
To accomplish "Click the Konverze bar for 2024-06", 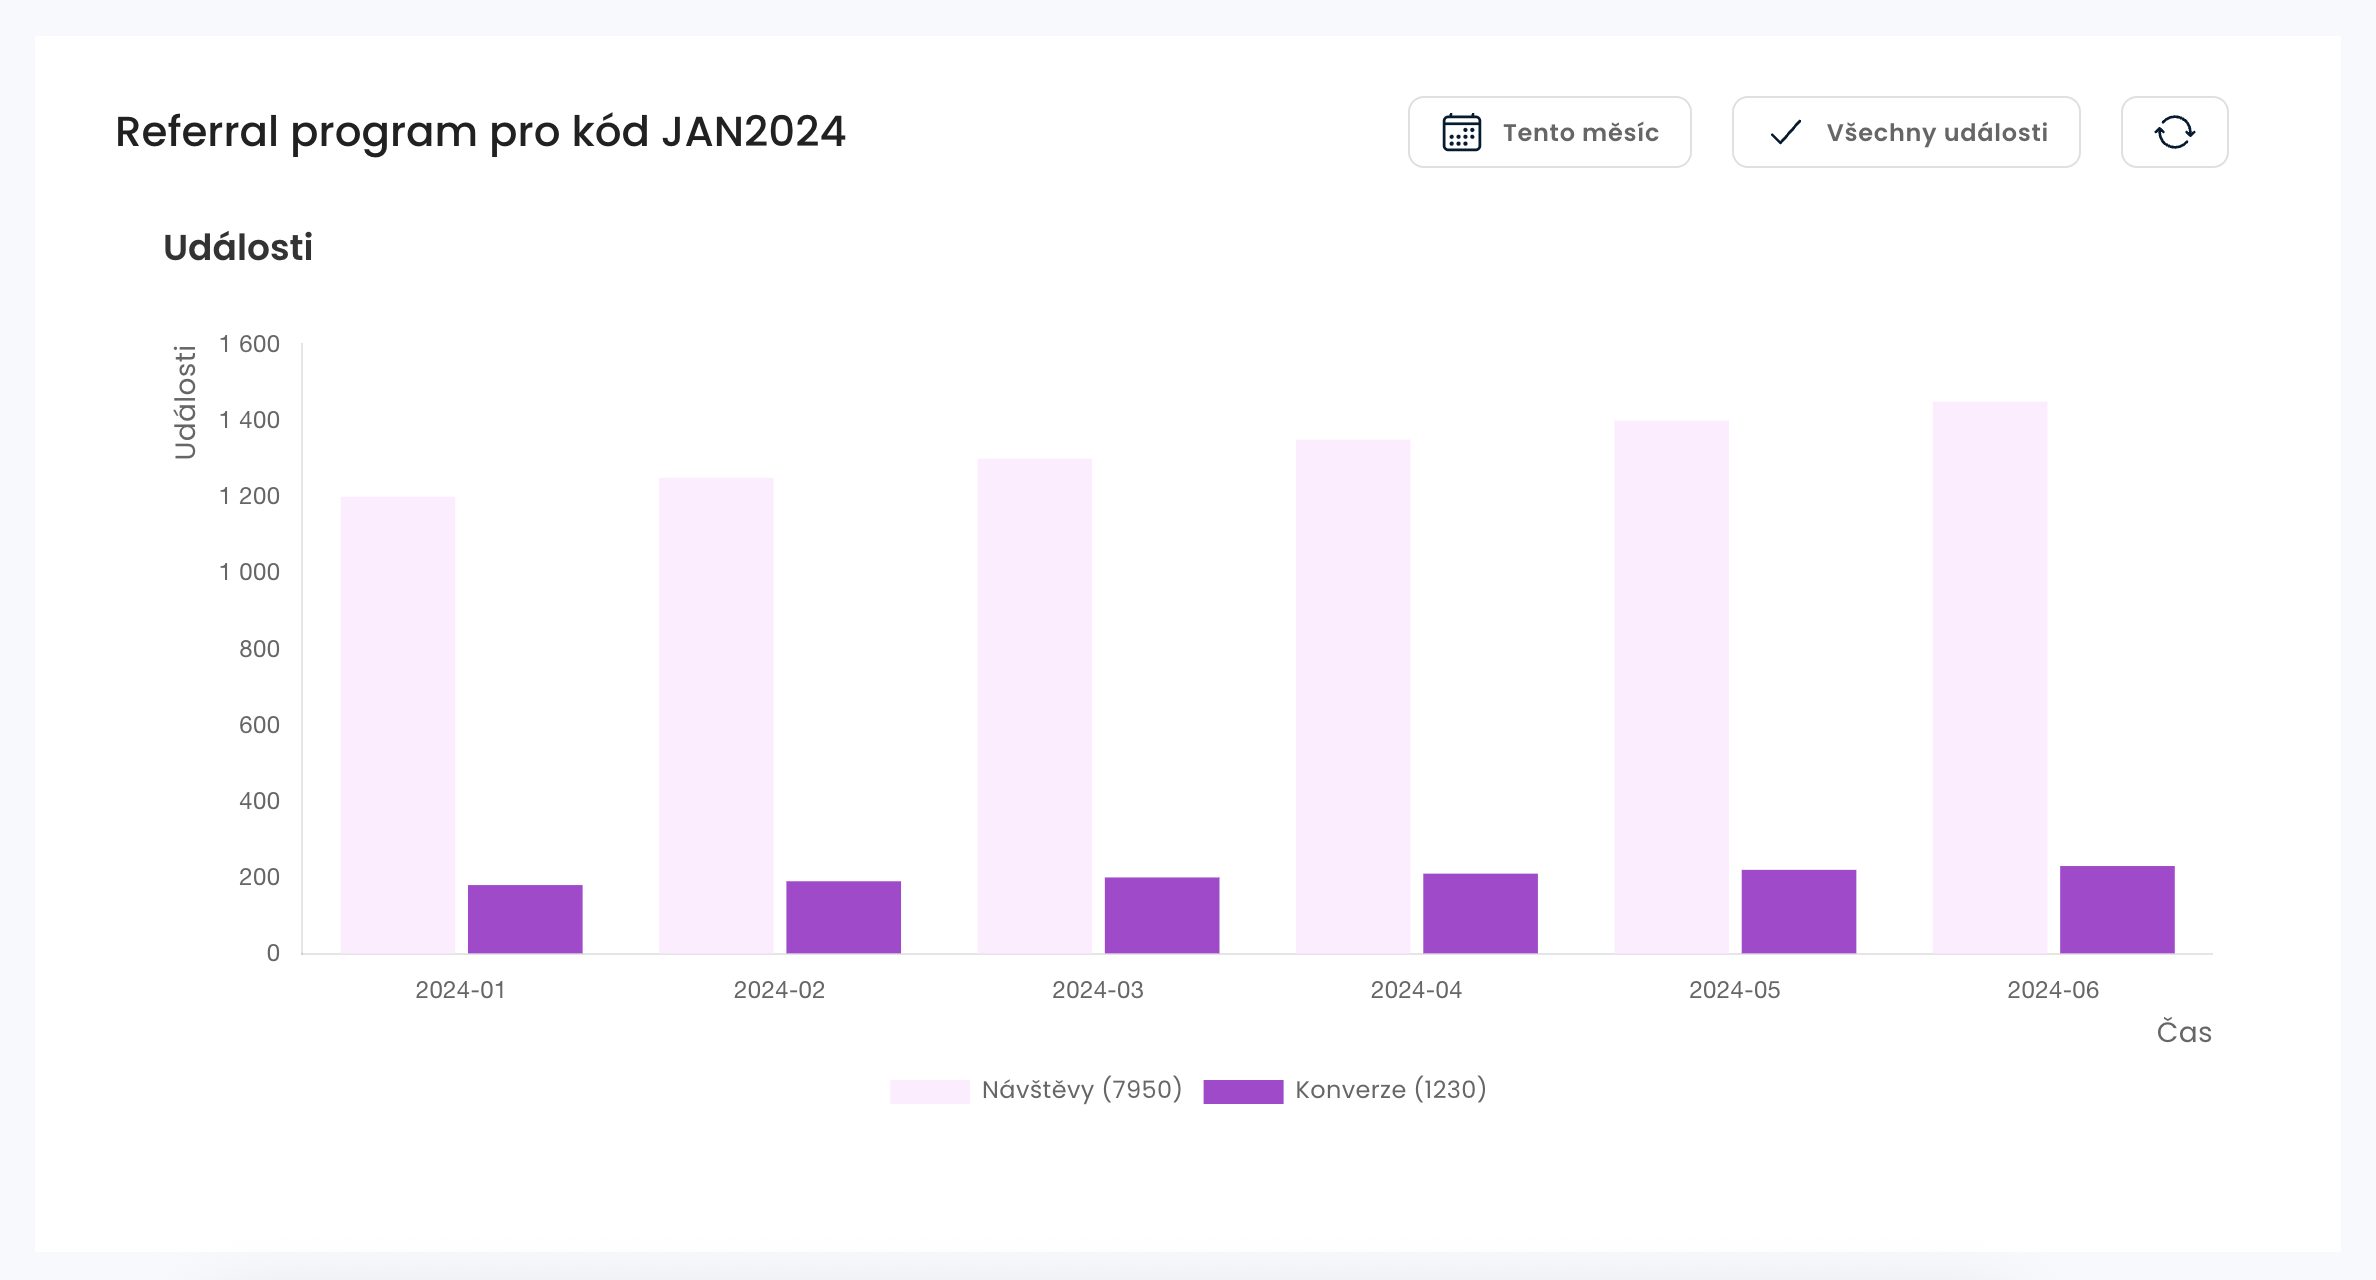I will tap(2117, 909).
